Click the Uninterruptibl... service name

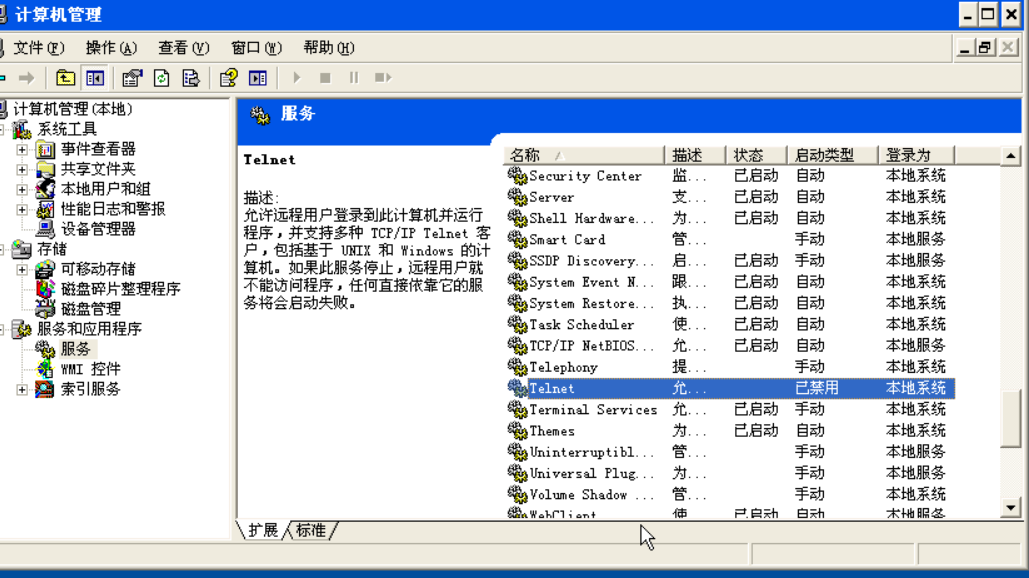coord(592,452)
